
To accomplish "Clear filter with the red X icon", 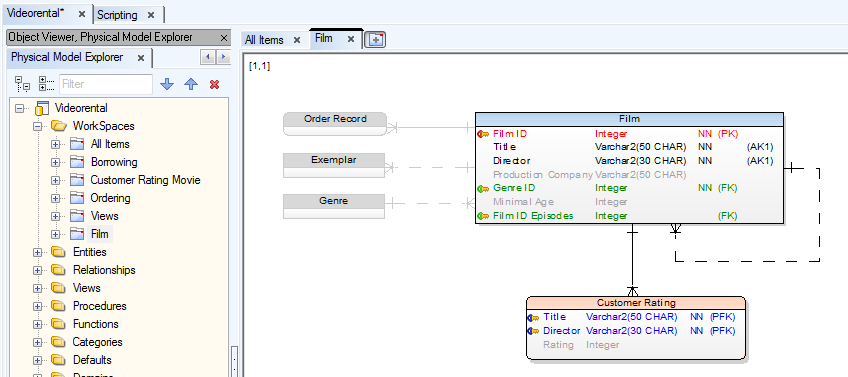I will 214,84.
